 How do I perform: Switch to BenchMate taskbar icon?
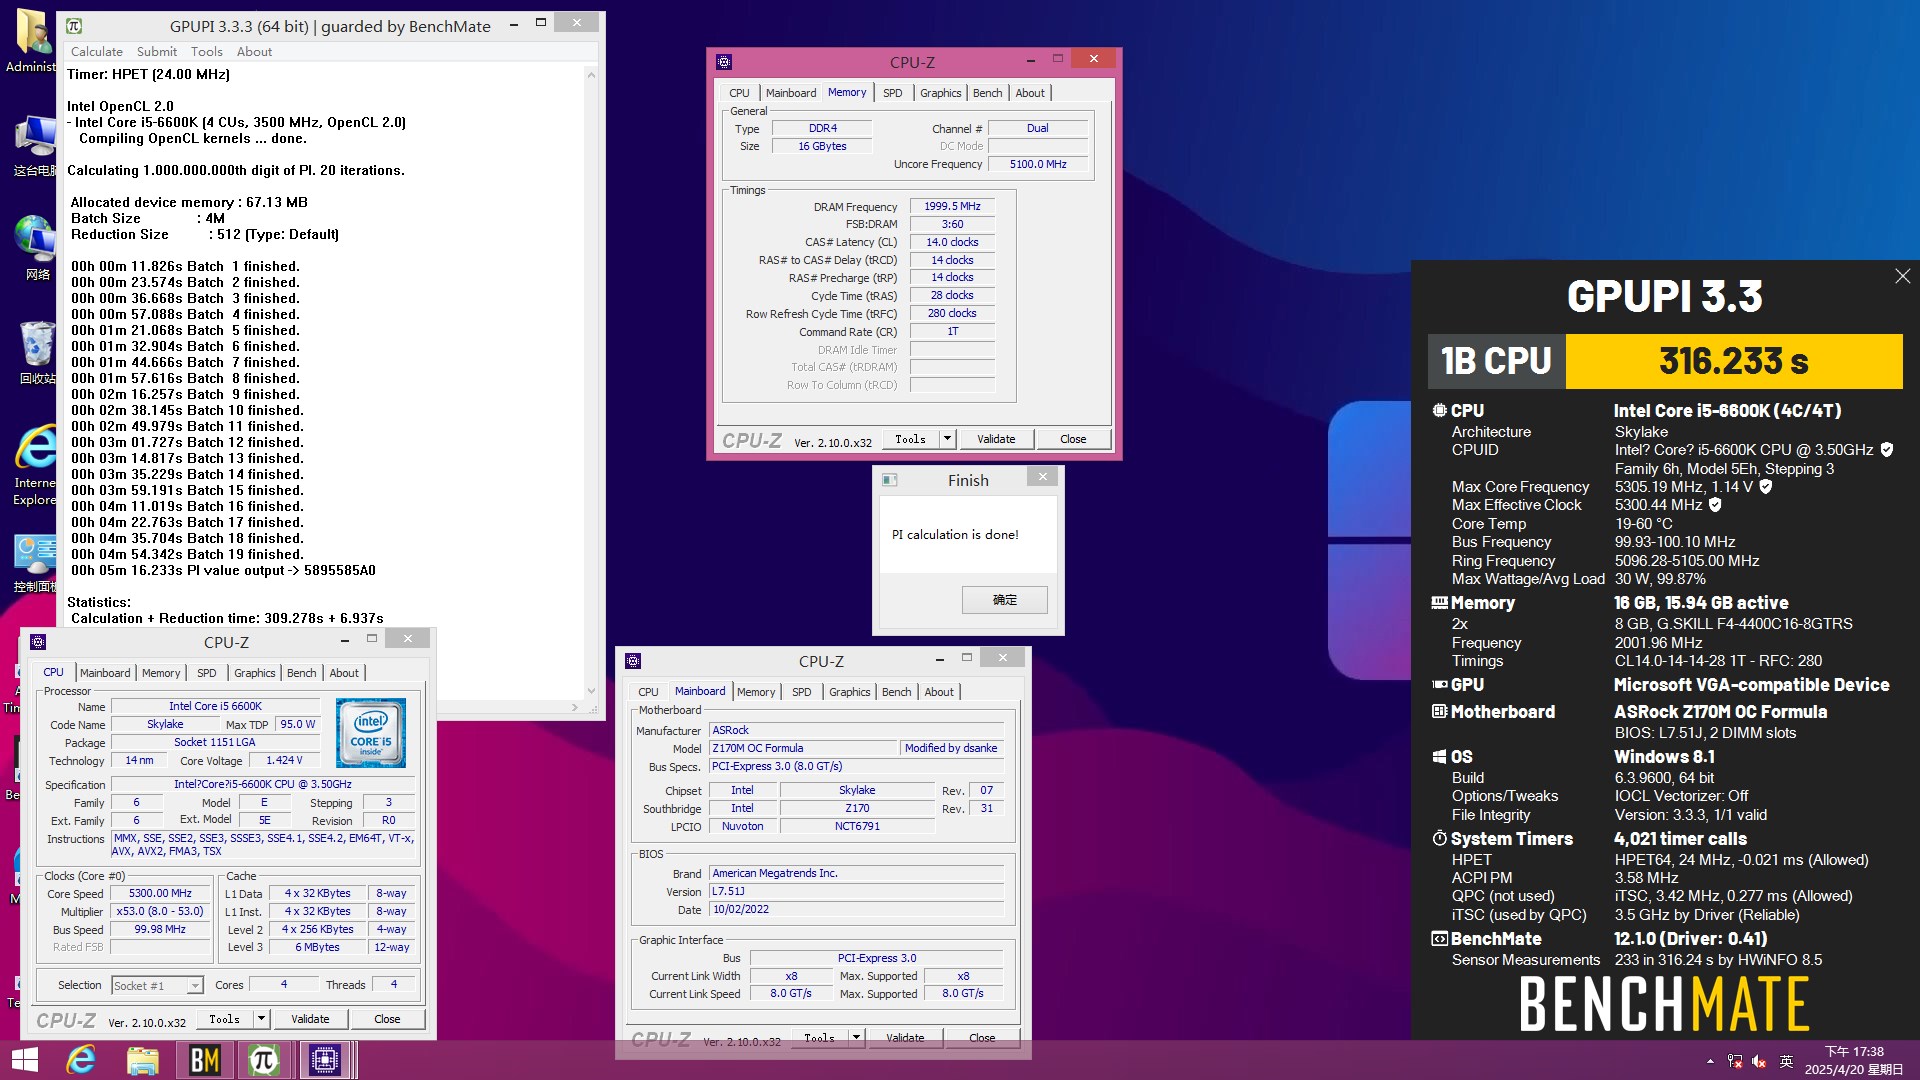[204, 1060]
